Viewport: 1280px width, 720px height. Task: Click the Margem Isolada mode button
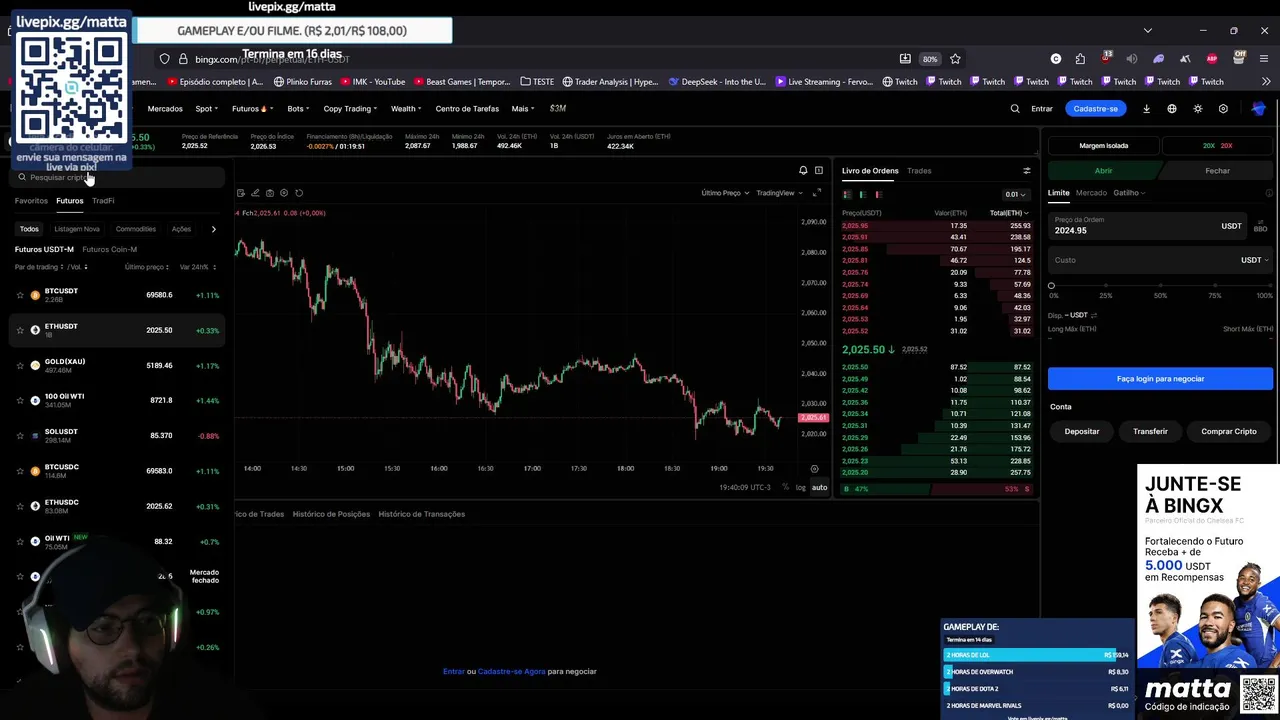pos(1103,146)
